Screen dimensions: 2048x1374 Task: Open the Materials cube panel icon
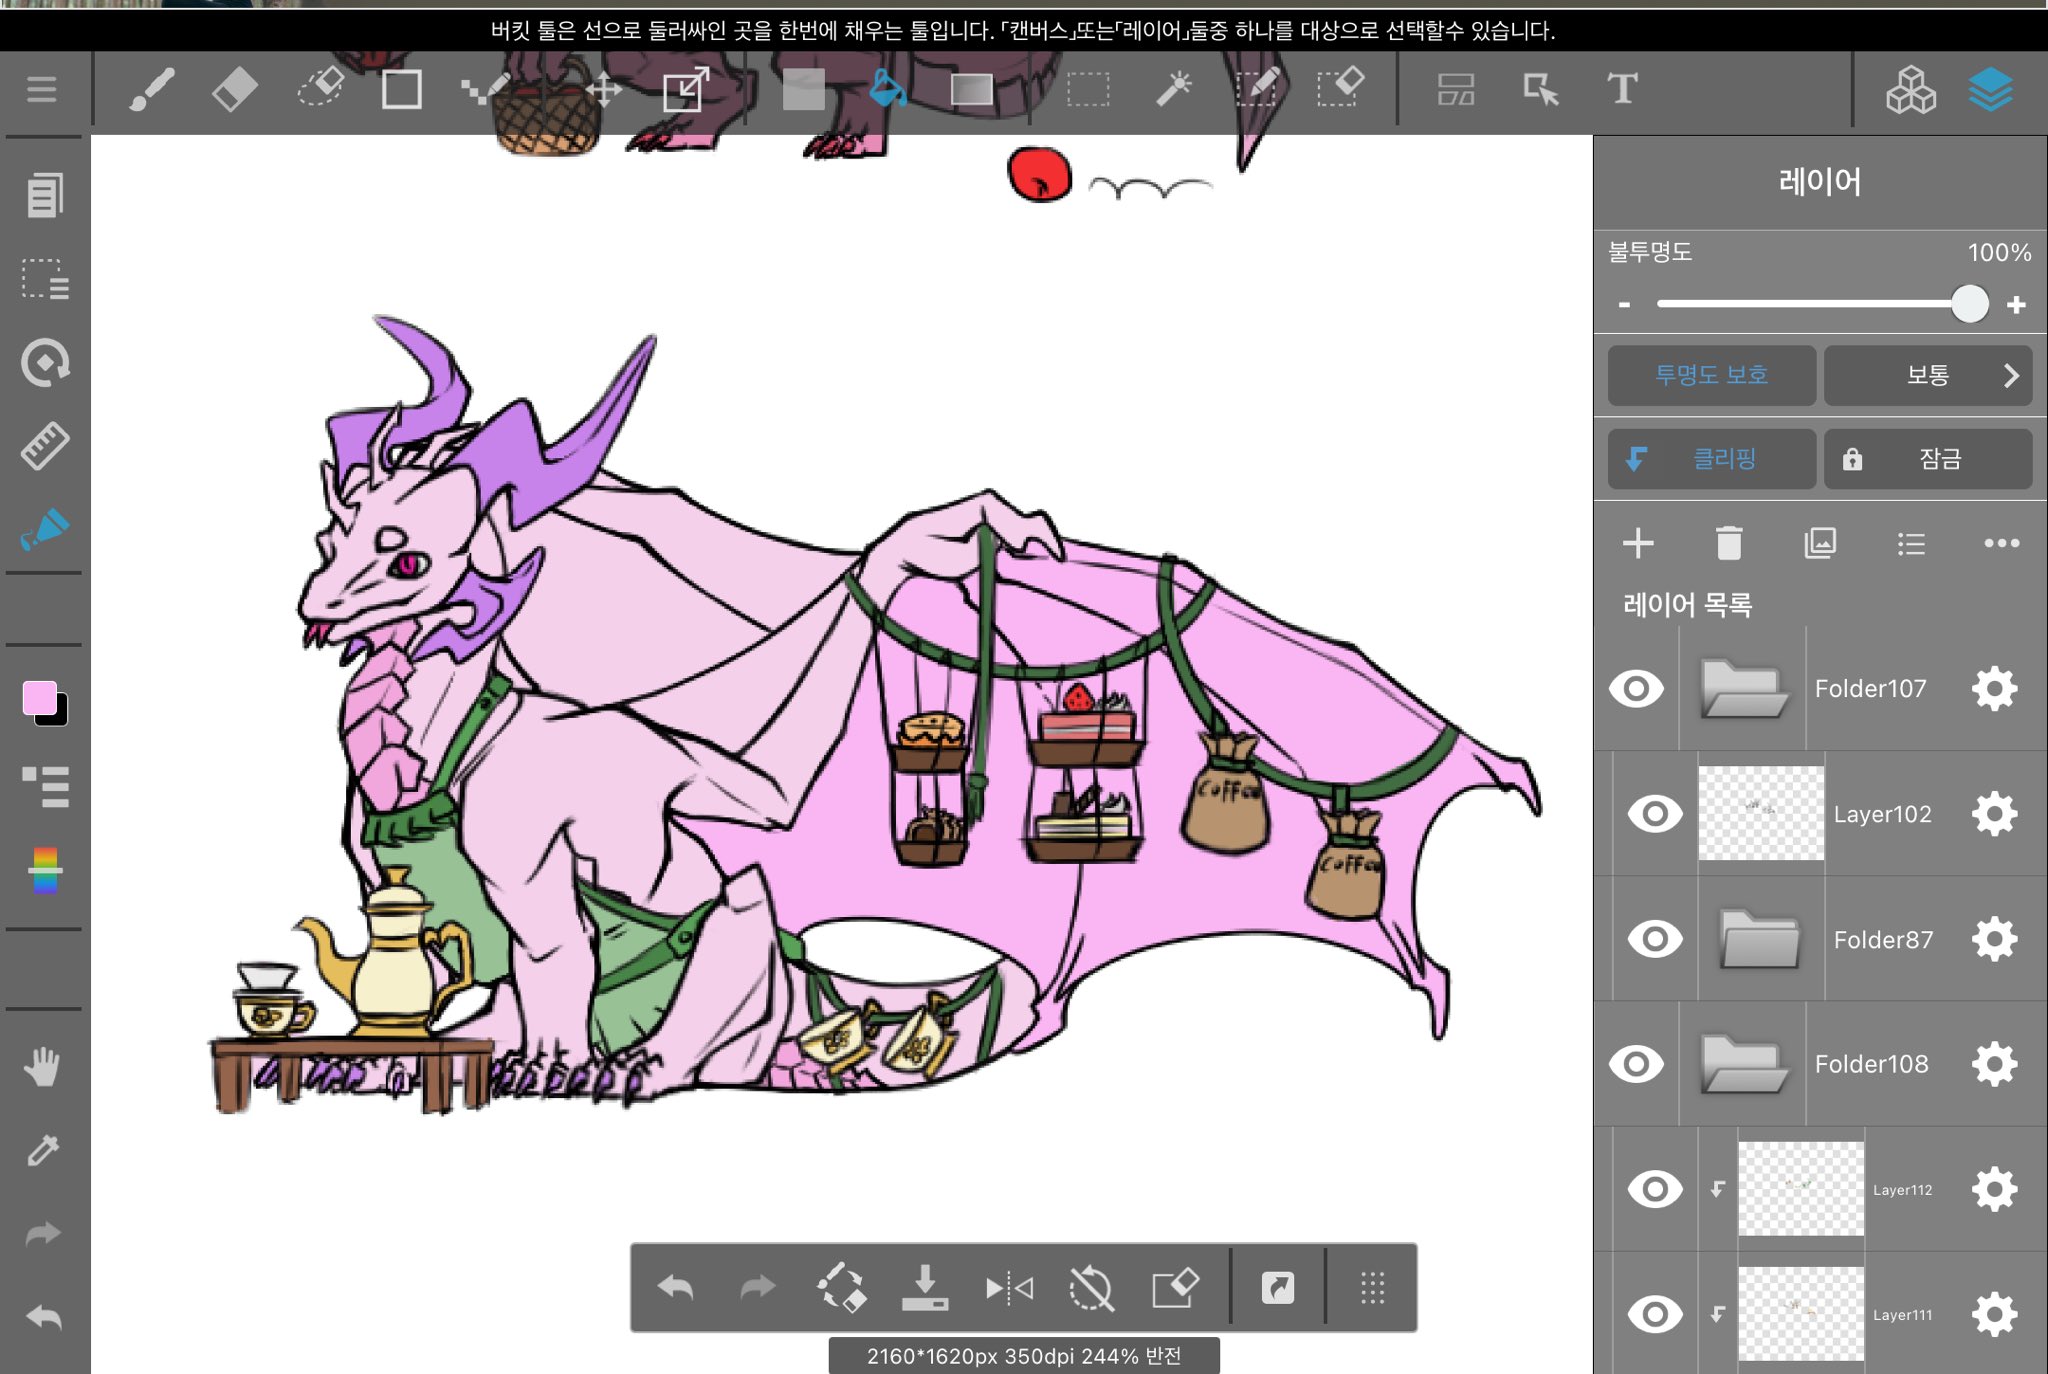click(1910, 90)
